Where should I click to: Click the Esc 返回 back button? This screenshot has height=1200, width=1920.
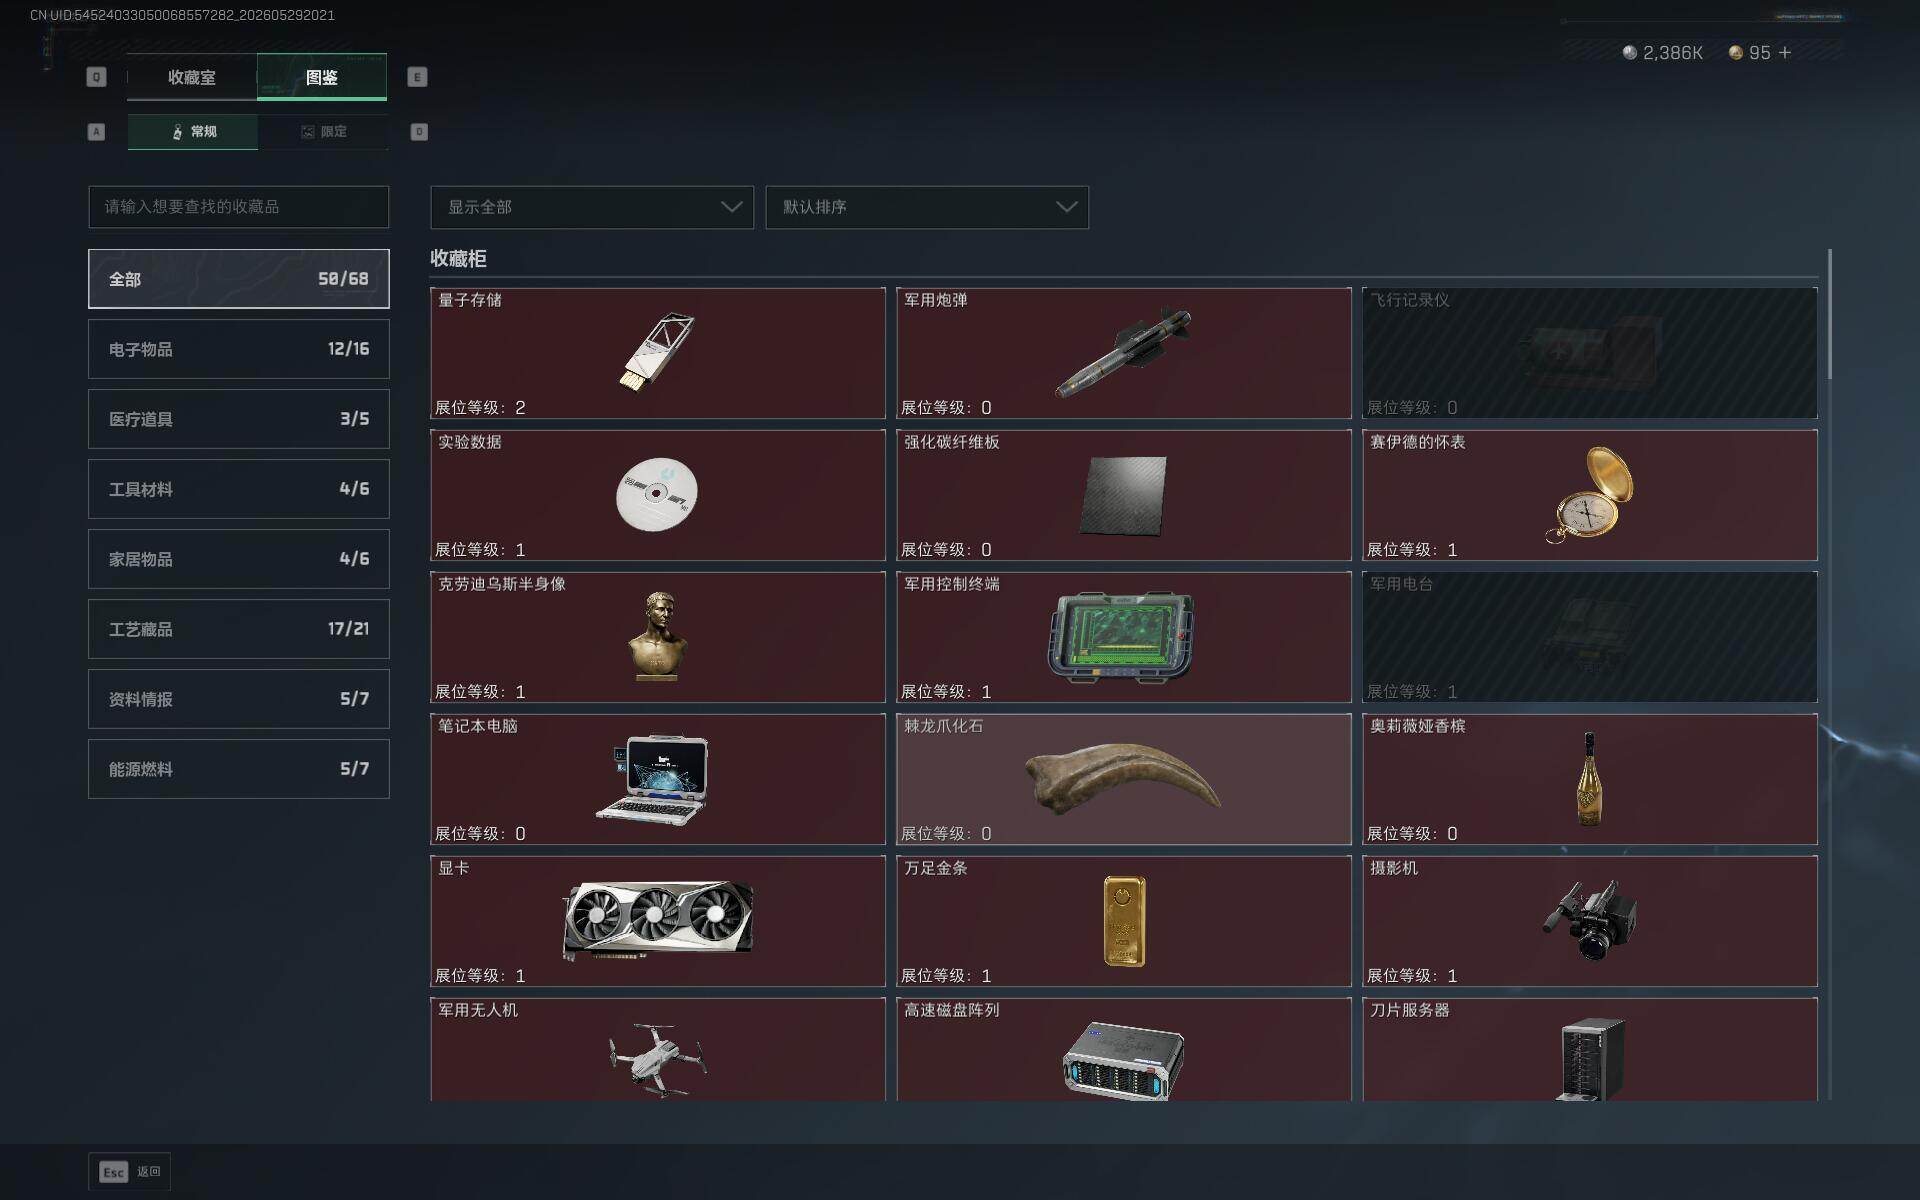(x=129, y=1172)
